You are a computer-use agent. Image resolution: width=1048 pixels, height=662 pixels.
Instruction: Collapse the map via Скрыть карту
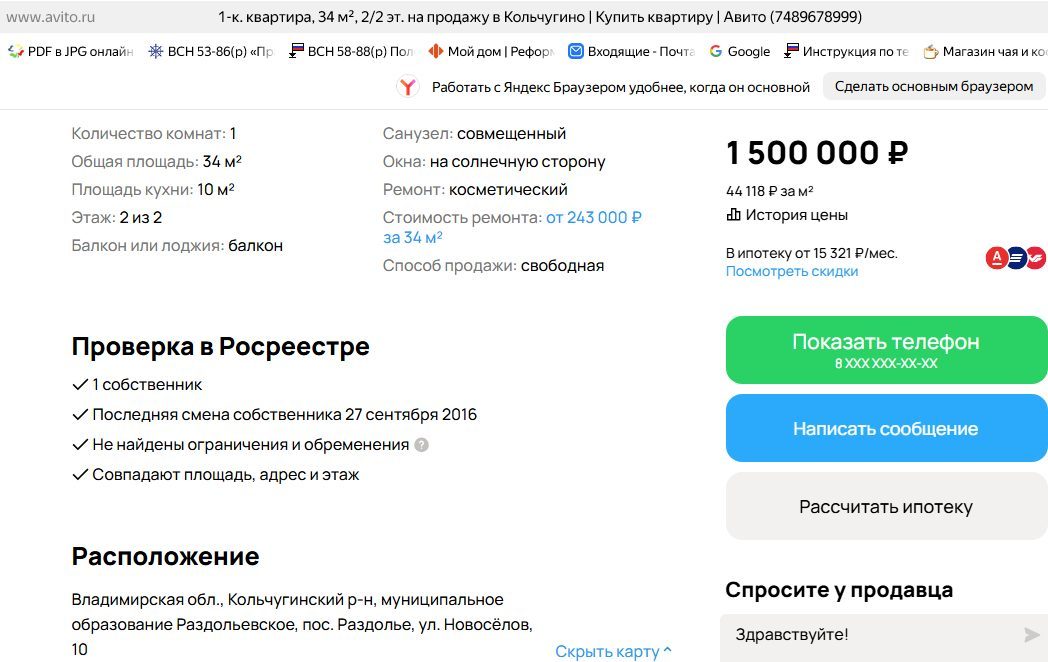click(x=613, y=651)
